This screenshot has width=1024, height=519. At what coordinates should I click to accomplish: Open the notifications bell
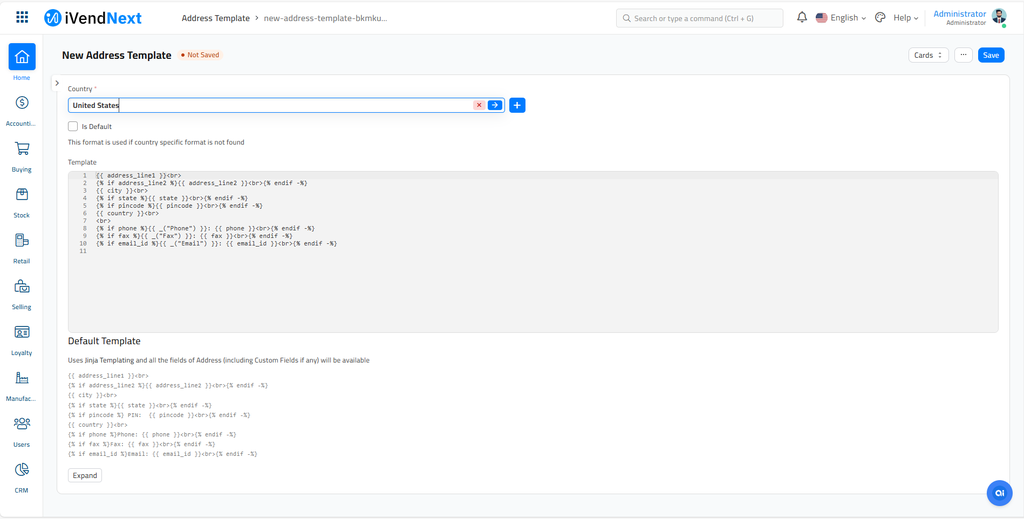tap(802, 18)
